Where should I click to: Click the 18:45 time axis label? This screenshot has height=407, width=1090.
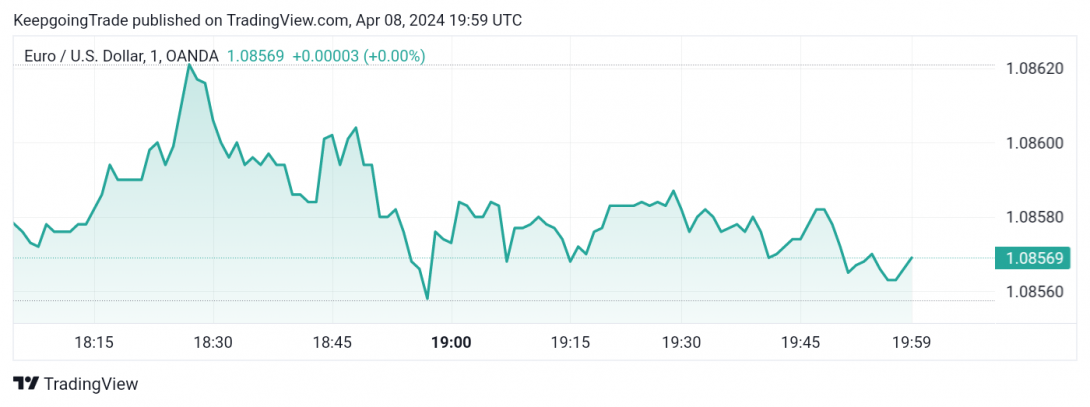point(332,342)
